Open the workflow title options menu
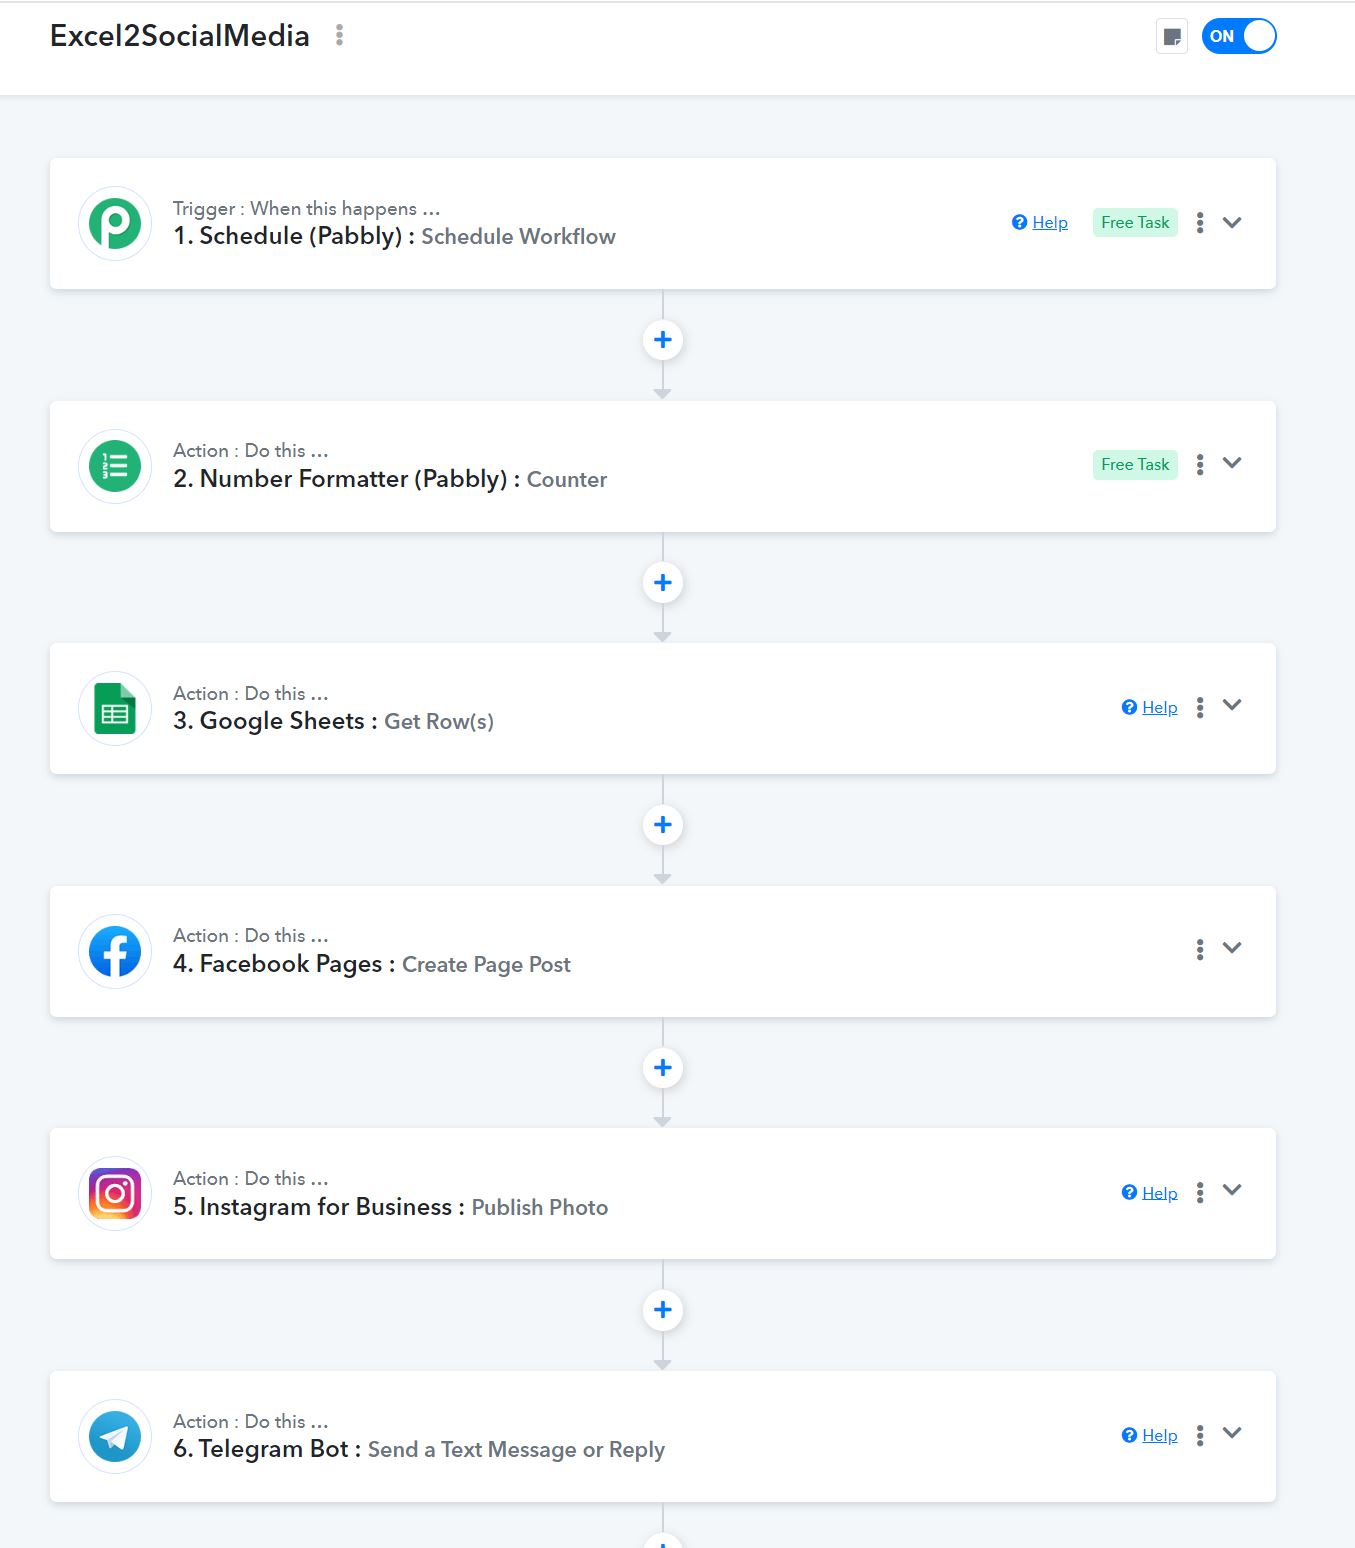This screenshot has height=1548, width=1355. (340, 35)
